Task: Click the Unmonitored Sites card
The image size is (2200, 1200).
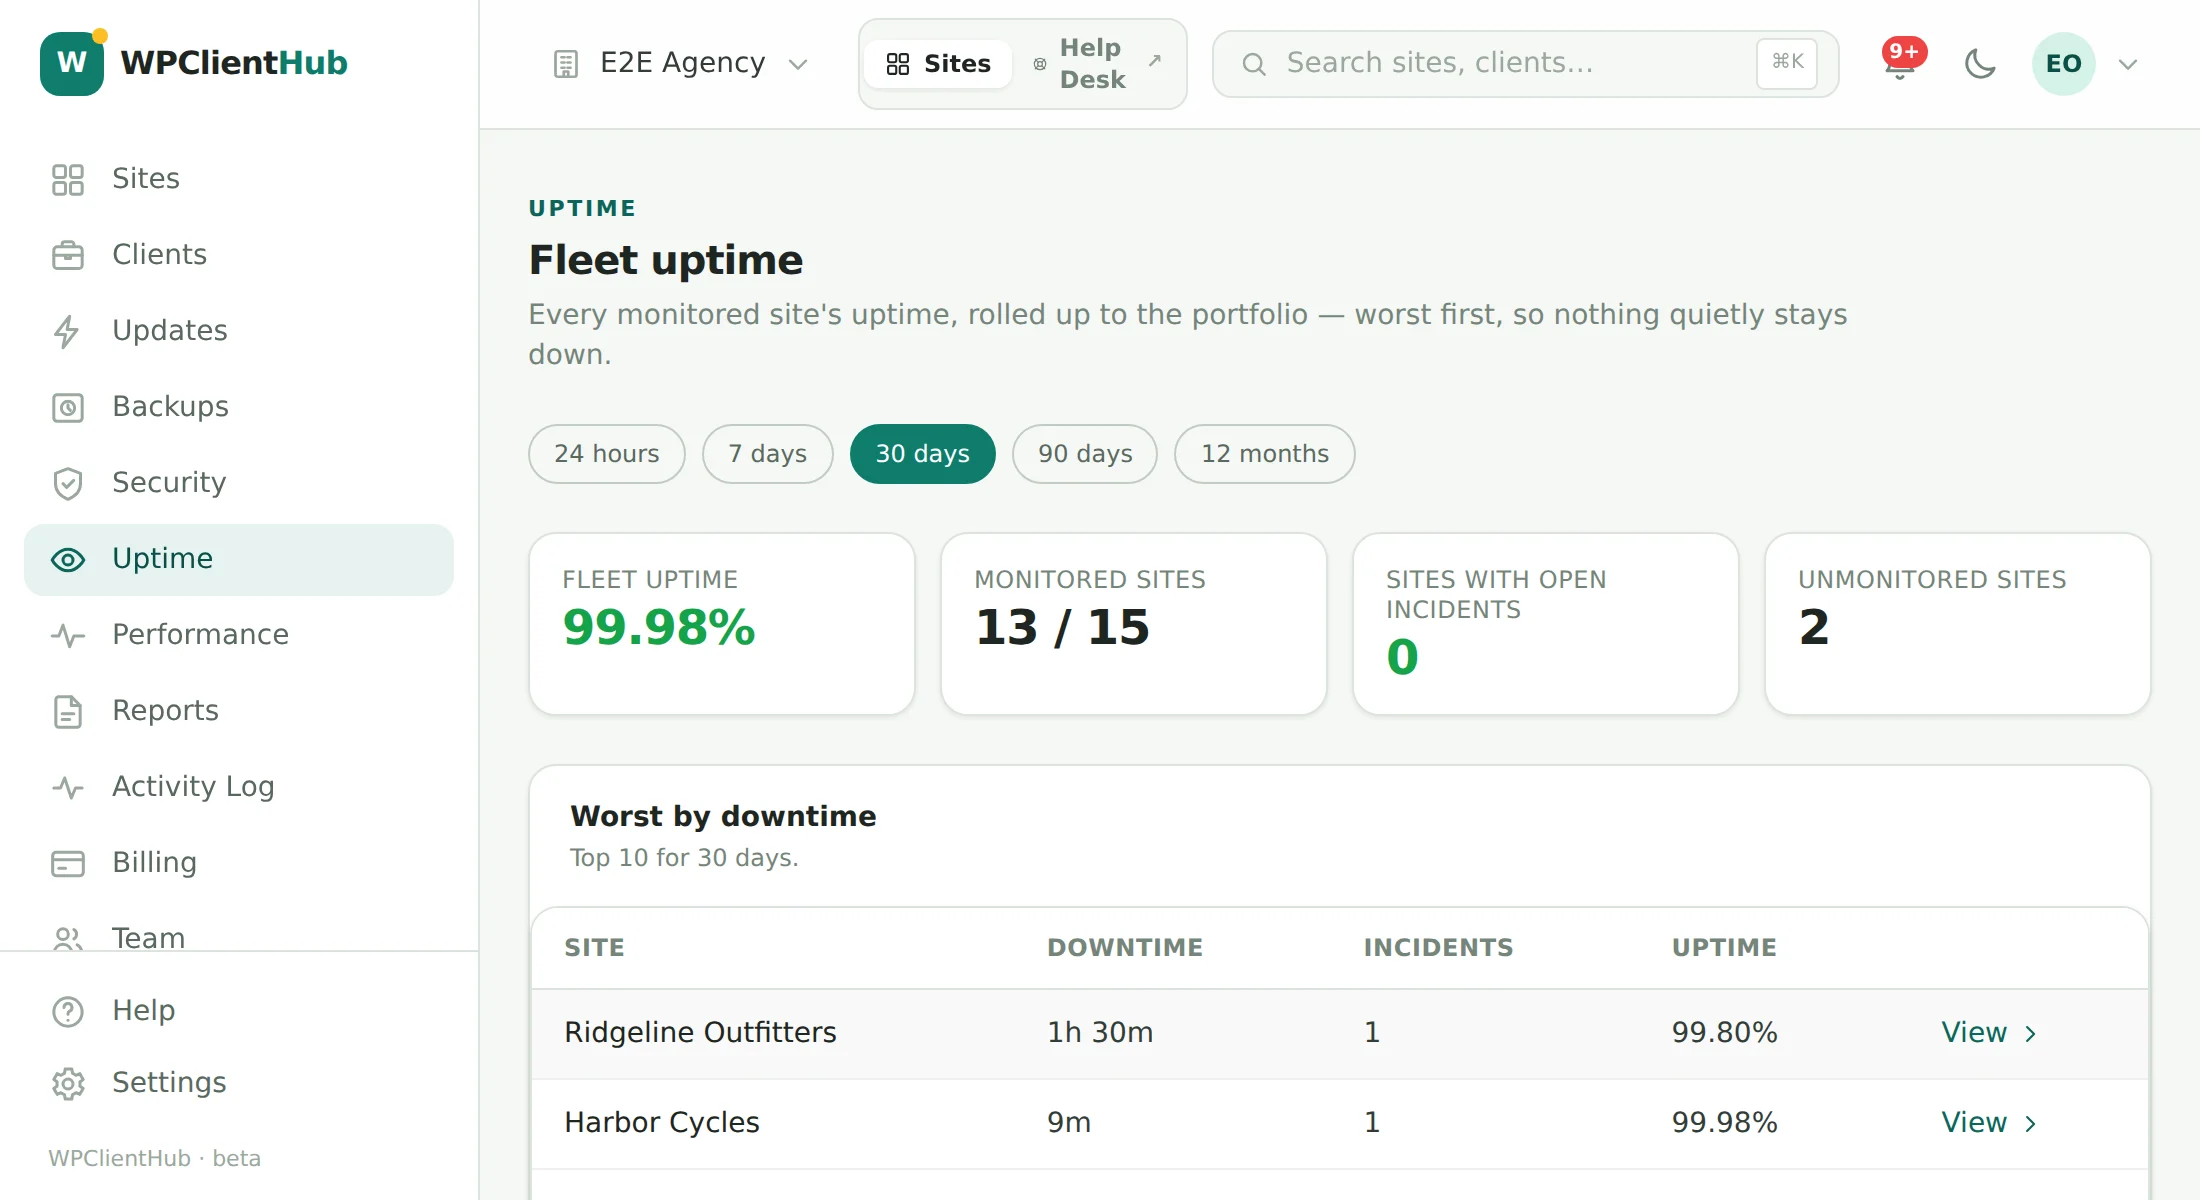Action: click(1958, 624)
